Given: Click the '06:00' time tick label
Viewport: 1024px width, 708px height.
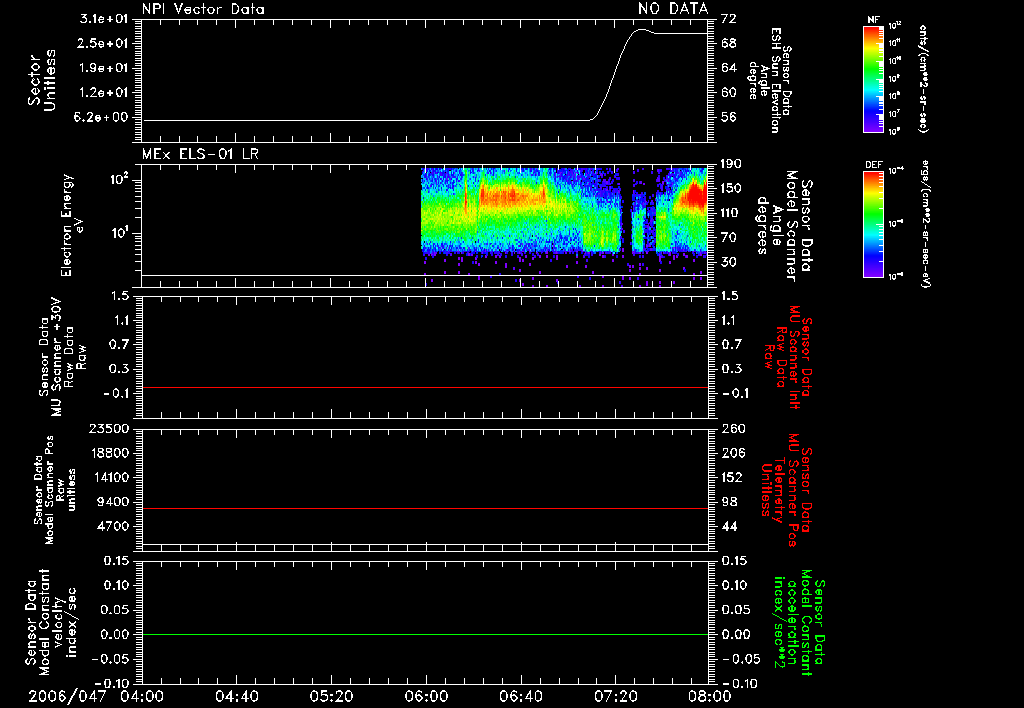Looking at the screenshot, I should click(x=426, y=696).
